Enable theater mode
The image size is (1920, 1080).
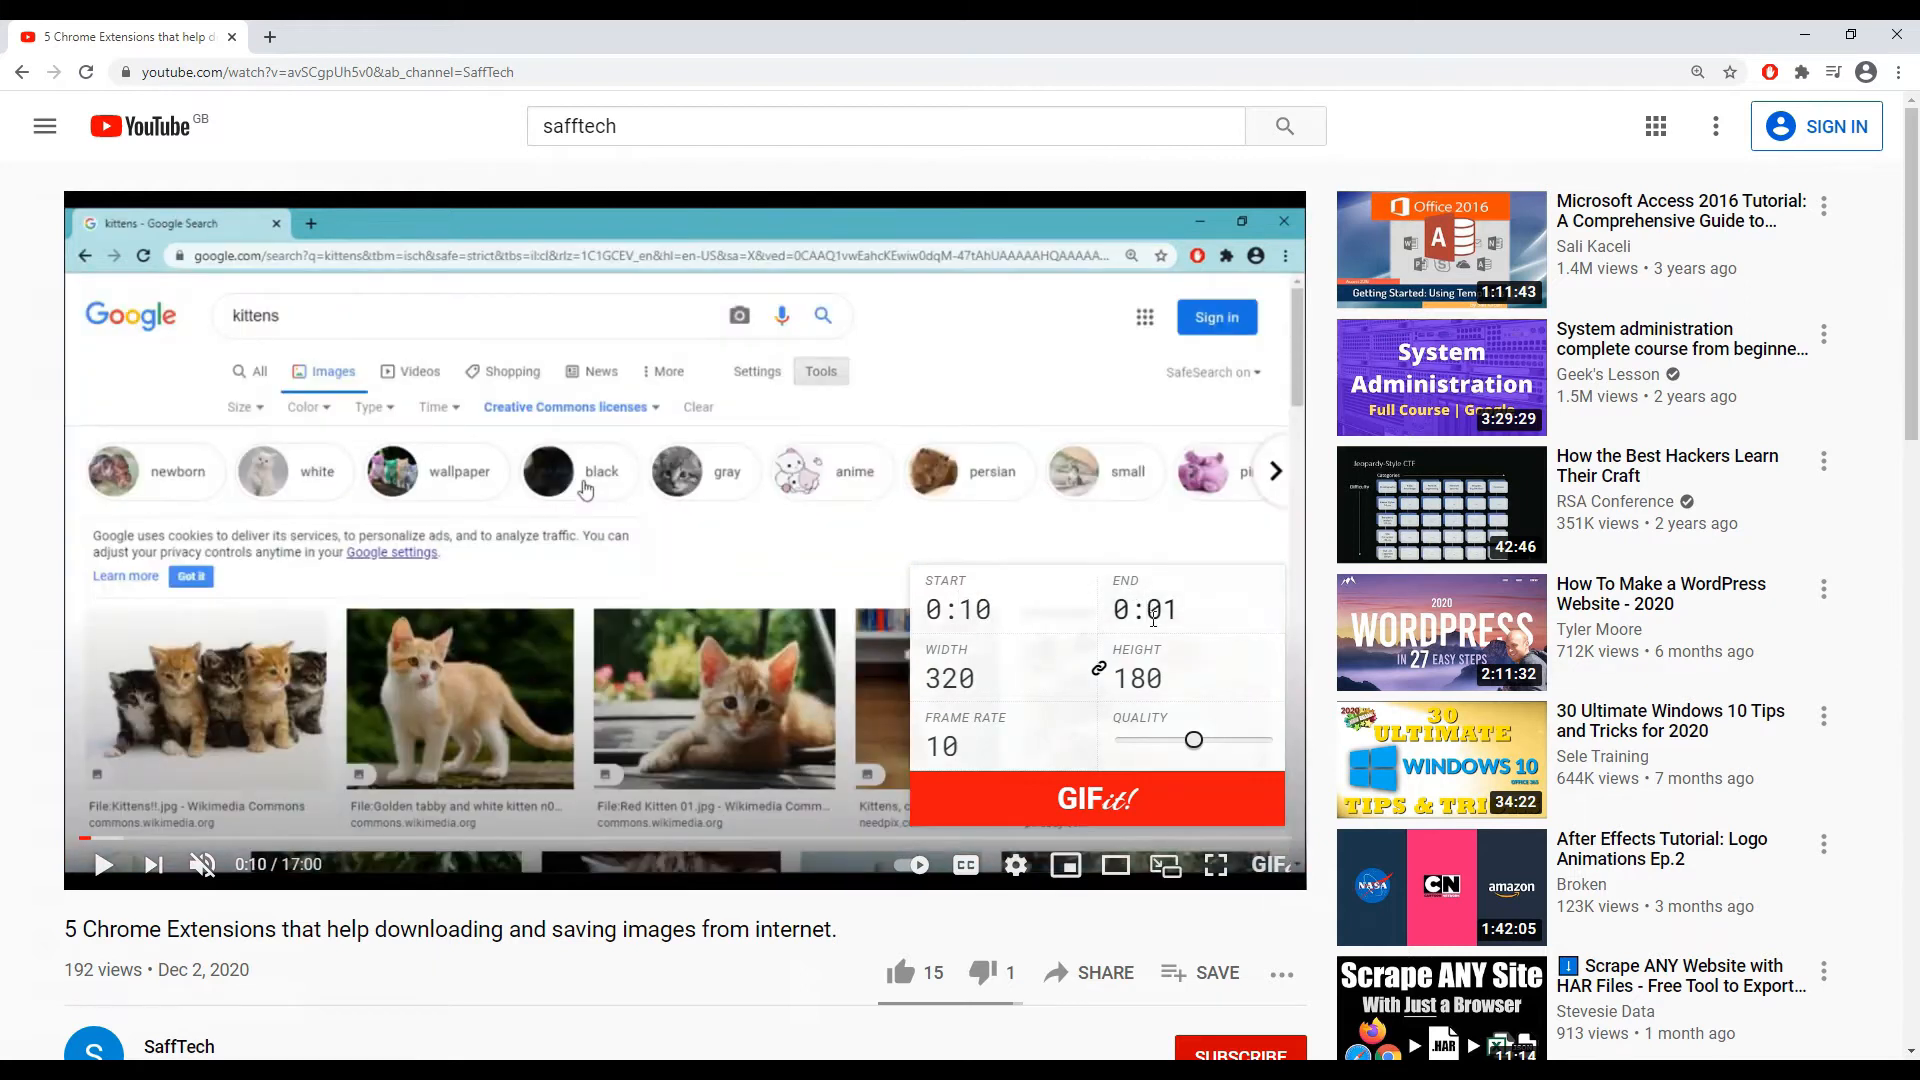pyautogui.click(x=1116, y=865)
